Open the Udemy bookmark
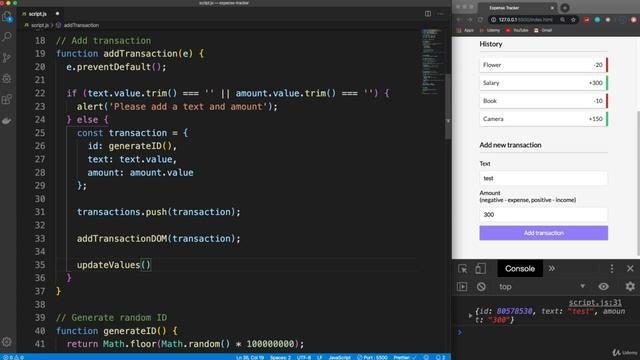The image size is (640, 360). point(489,30)
